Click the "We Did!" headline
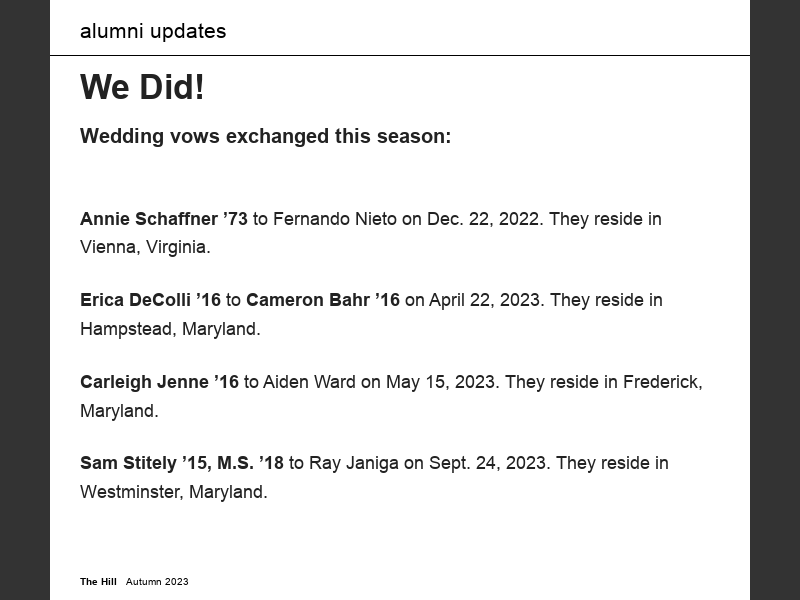800x600 pixels. (x=142, y=88)
